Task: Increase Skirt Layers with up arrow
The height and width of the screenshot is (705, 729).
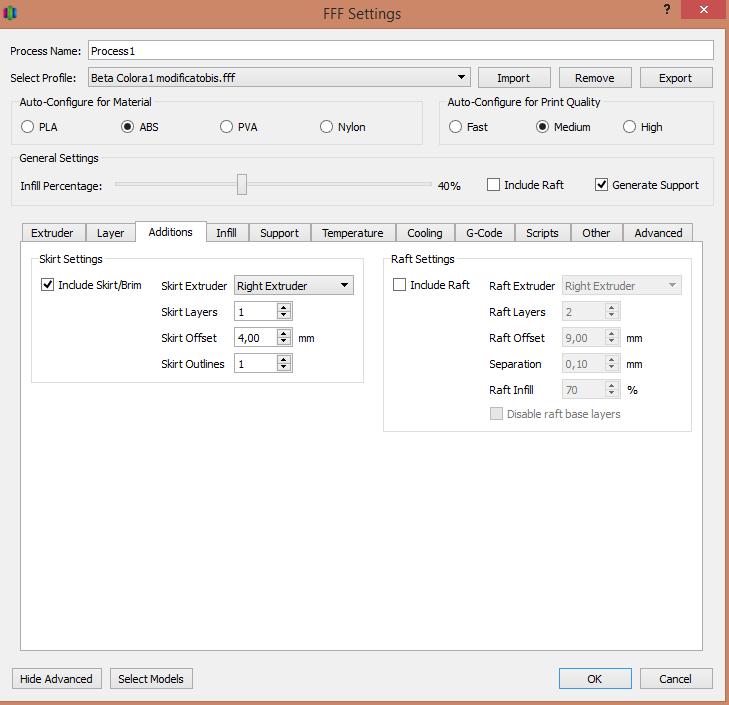Action: click(x=284, y=308)
